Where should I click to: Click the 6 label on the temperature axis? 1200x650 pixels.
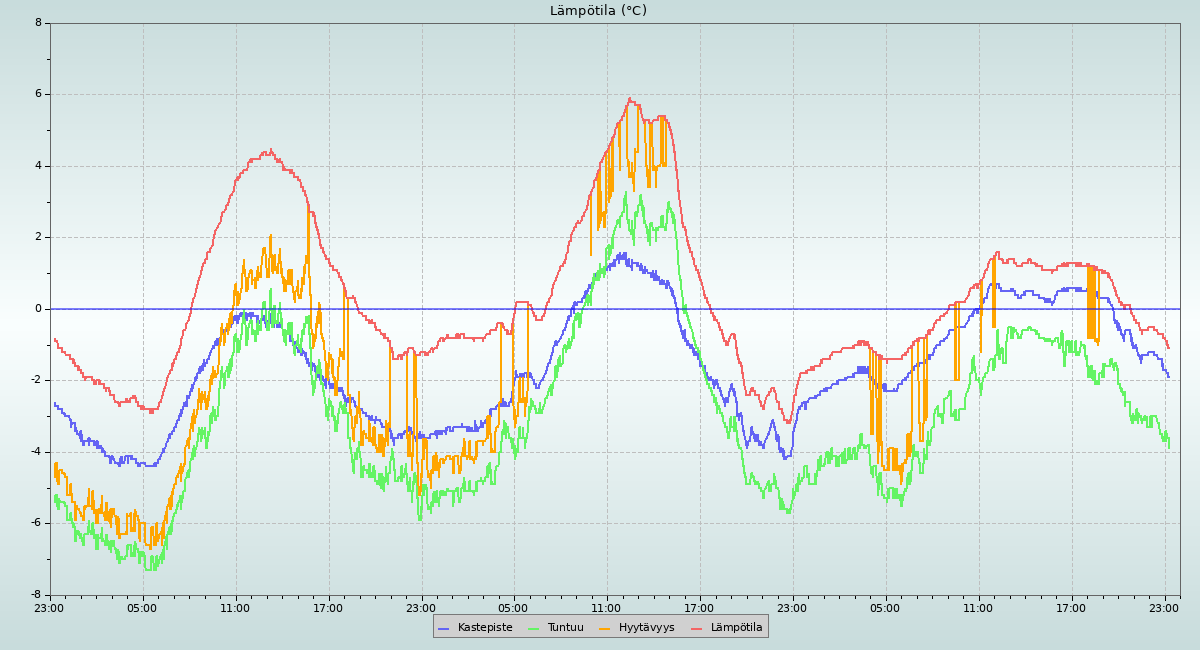38,94
